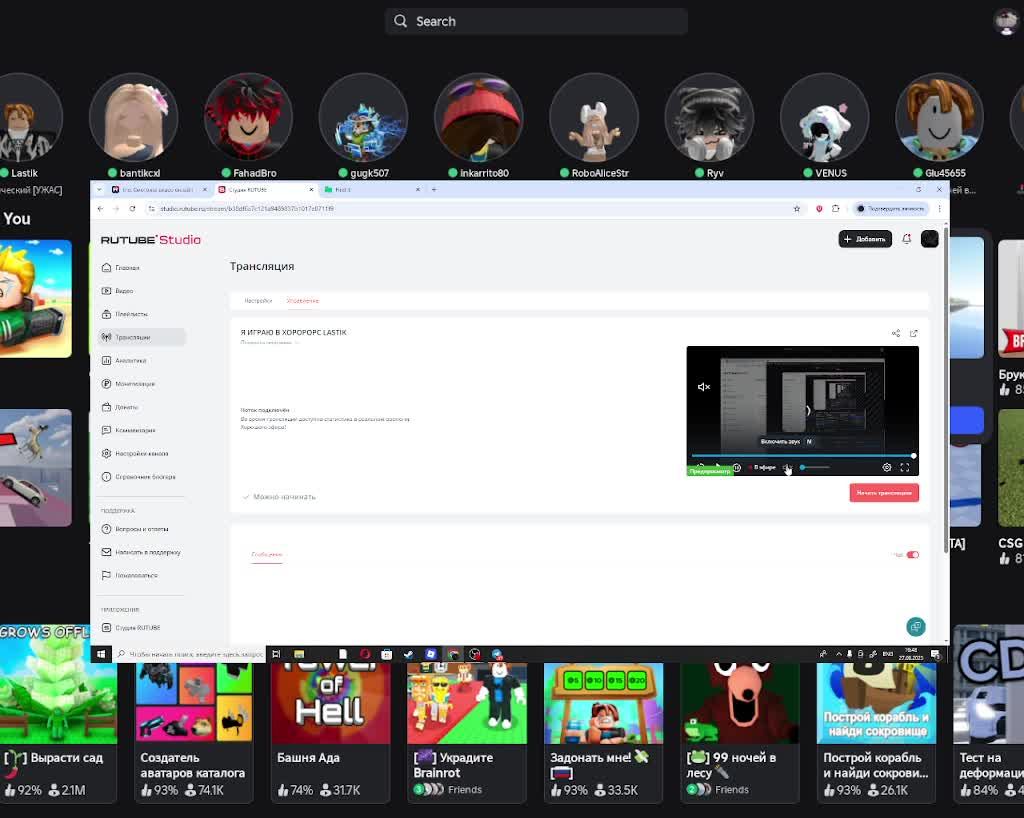Viewport: 1024px width, 818px height.
Task: Click the red Начать трансляцию button
Action: click(x=884, y=493)
